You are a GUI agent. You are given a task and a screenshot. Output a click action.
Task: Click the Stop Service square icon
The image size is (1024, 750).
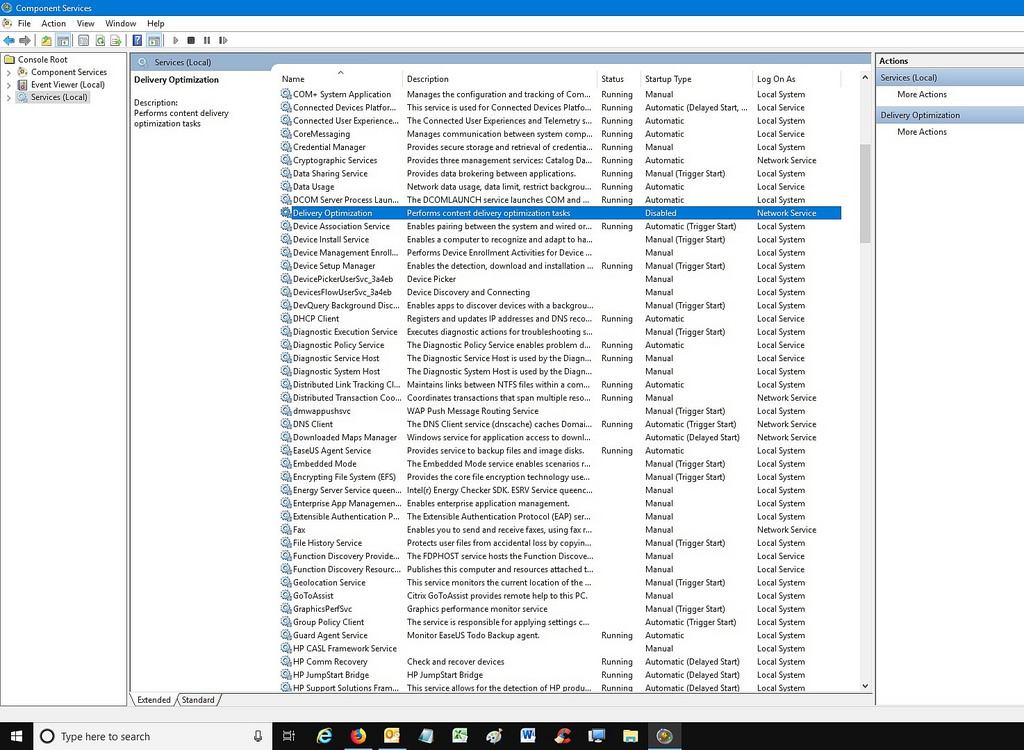191,41
